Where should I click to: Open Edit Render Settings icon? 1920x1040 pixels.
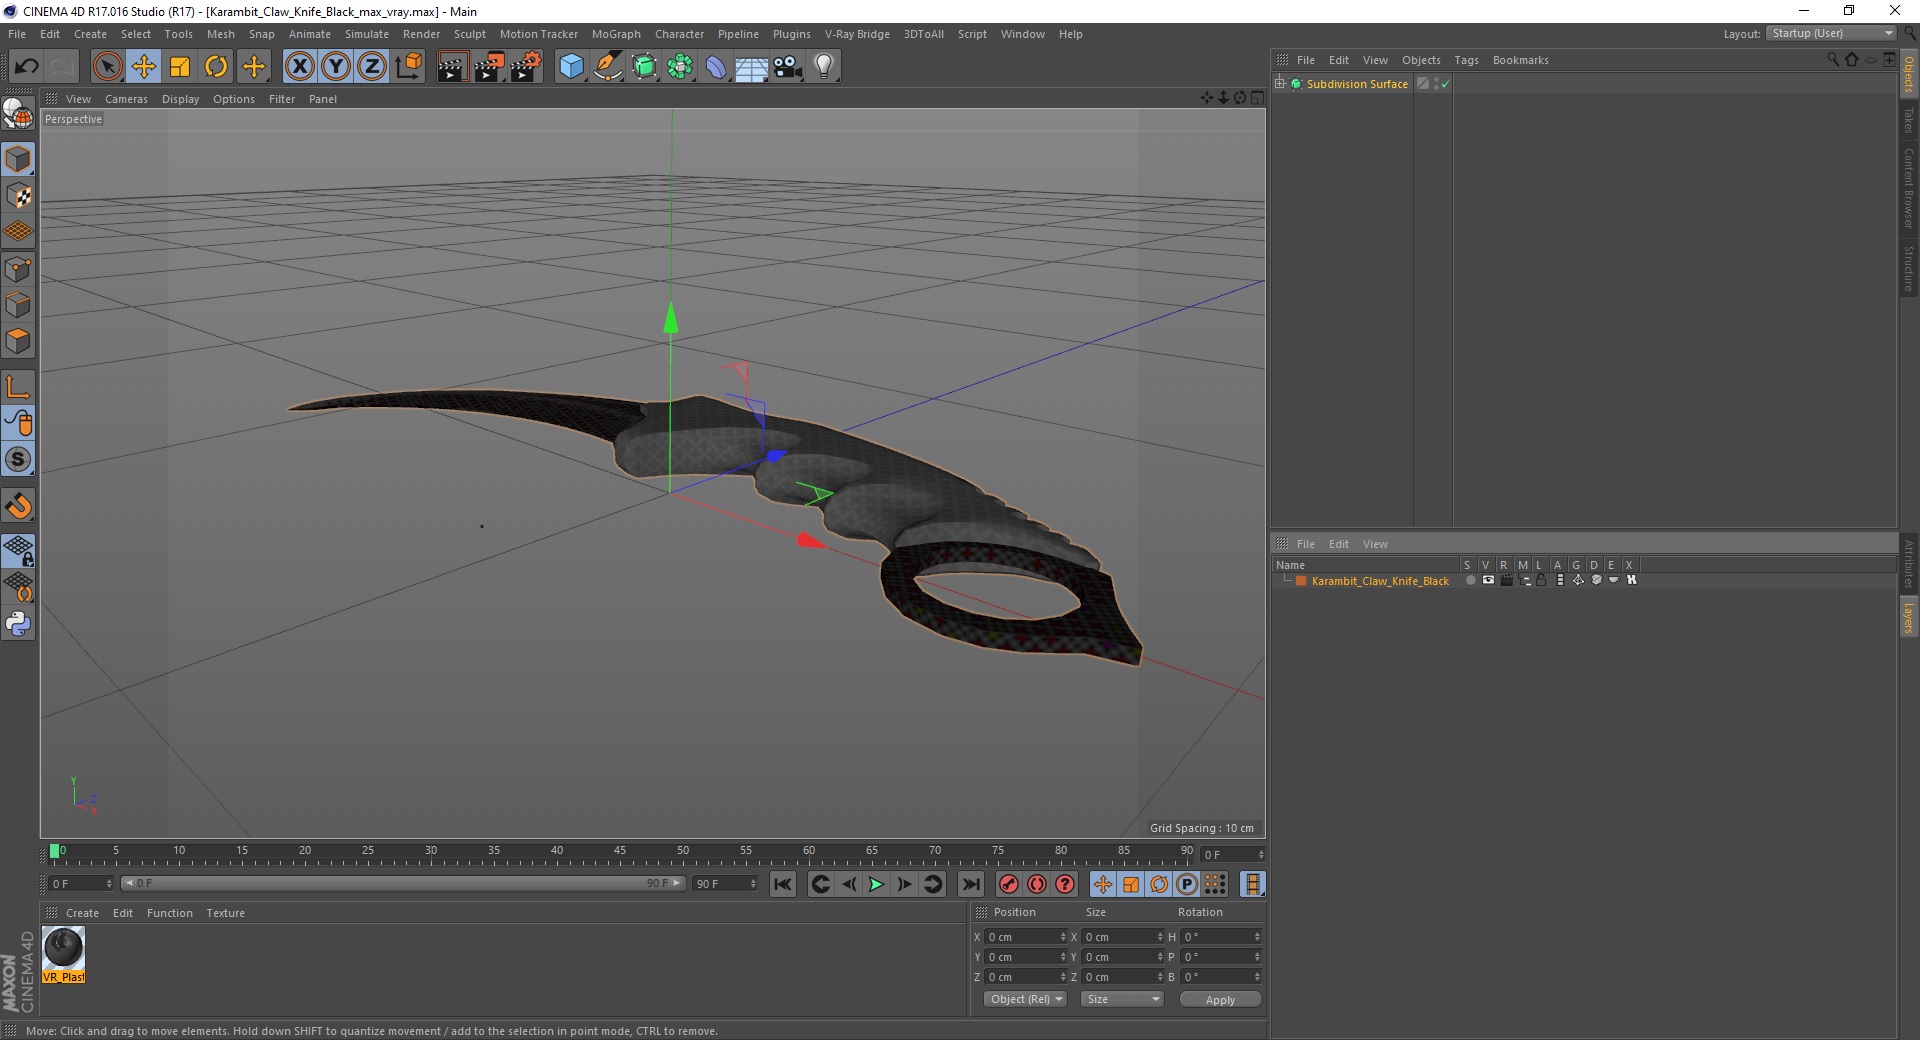coord(526,67)
